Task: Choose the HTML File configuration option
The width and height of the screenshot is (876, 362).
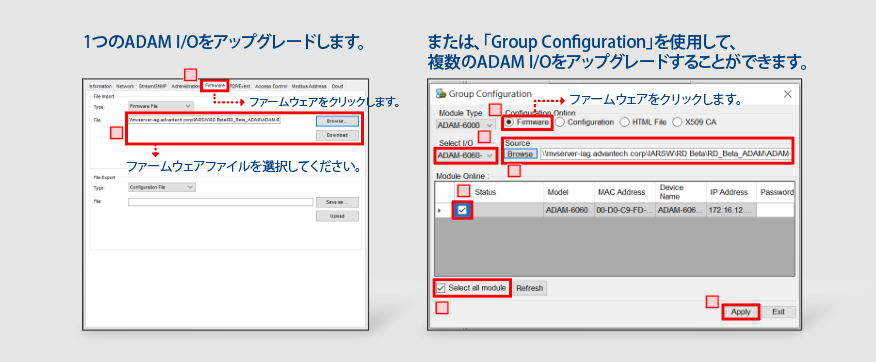Action: pos(642,122)
